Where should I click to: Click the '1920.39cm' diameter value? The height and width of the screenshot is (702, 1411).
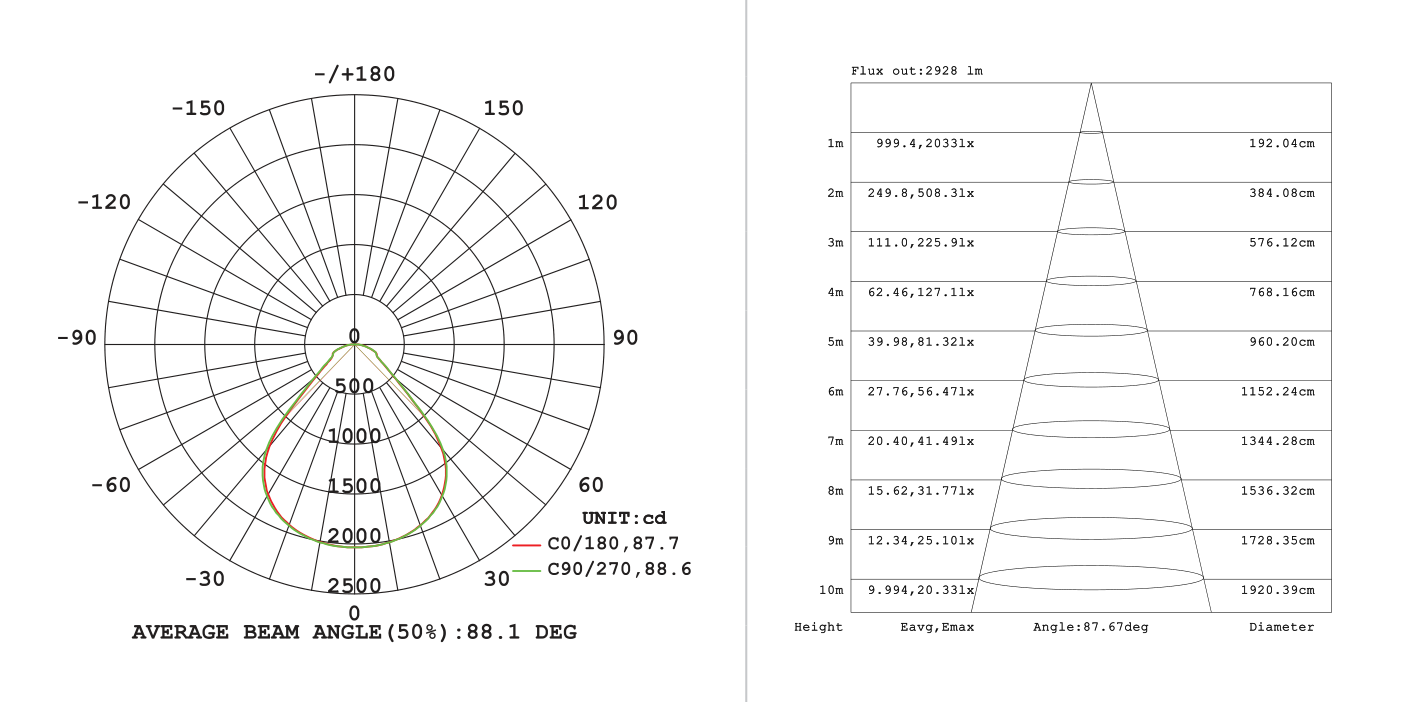point(1278,590)
